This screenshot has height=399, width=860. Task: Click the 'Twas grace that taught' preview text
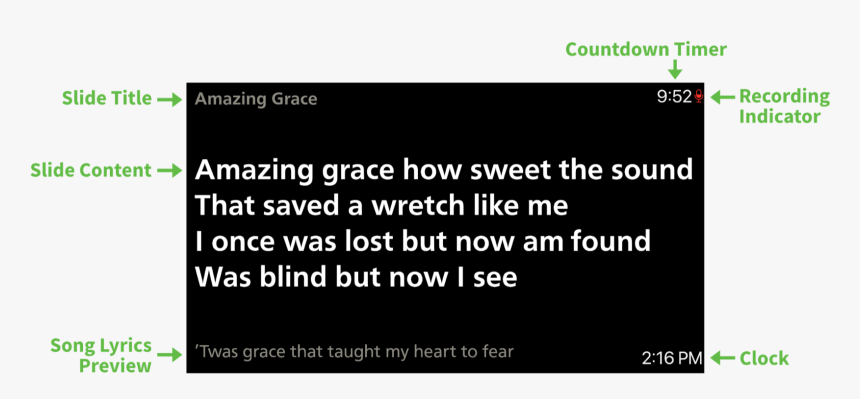click(354, 351)
